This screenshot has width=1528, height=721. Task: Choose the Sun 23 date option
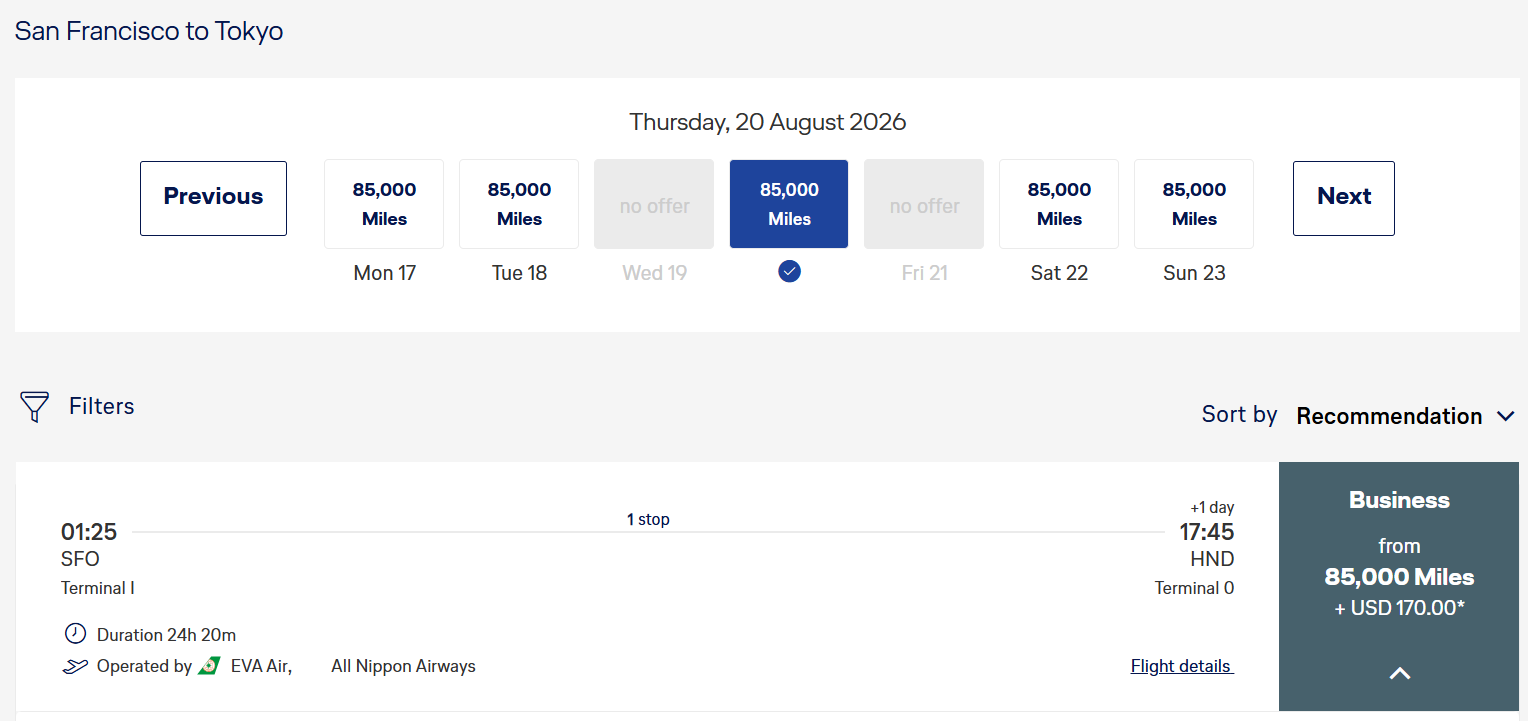click(1194, 204)
